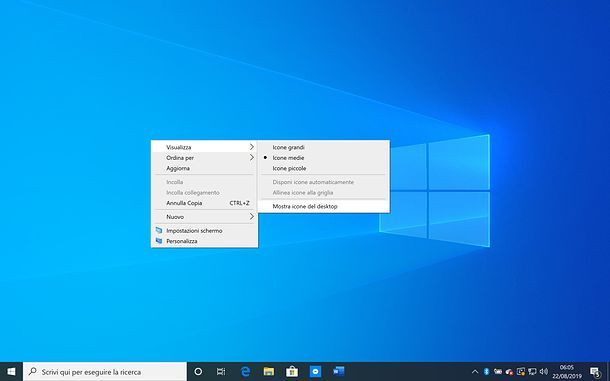Launch Word from the taskbar

[x=339, y=372]
